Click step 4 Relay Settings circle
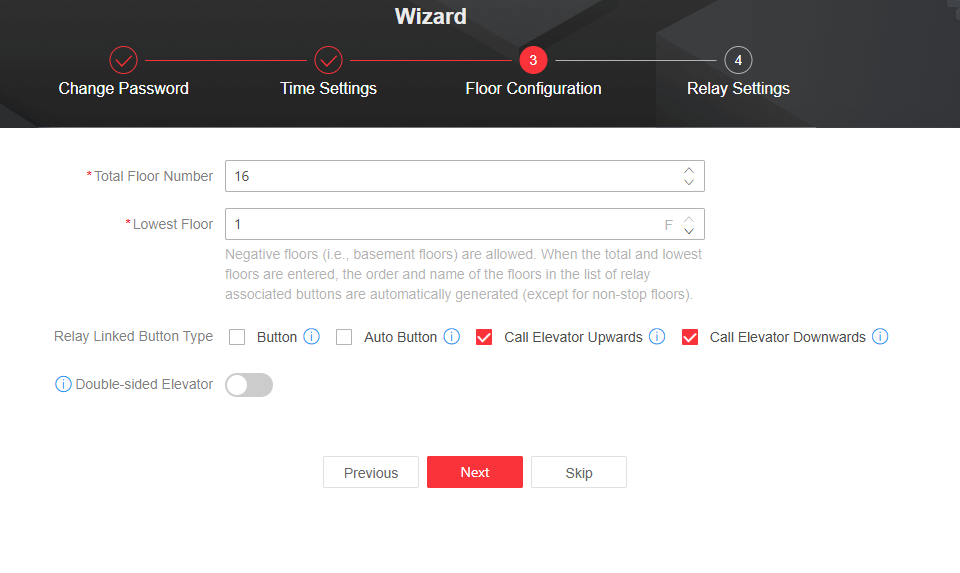 click(738, 60)
